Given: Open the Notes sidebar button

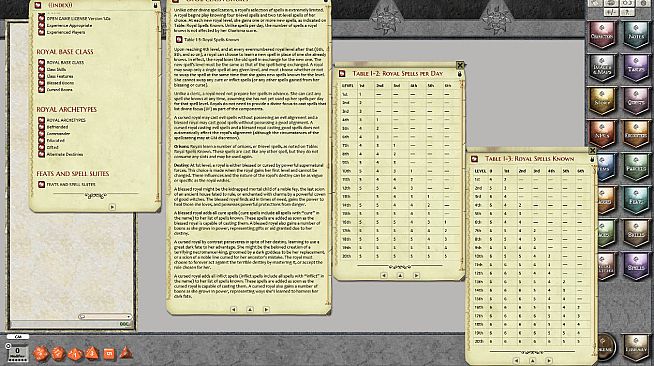Looking at the screenshot, I should [x=636, y=34].
